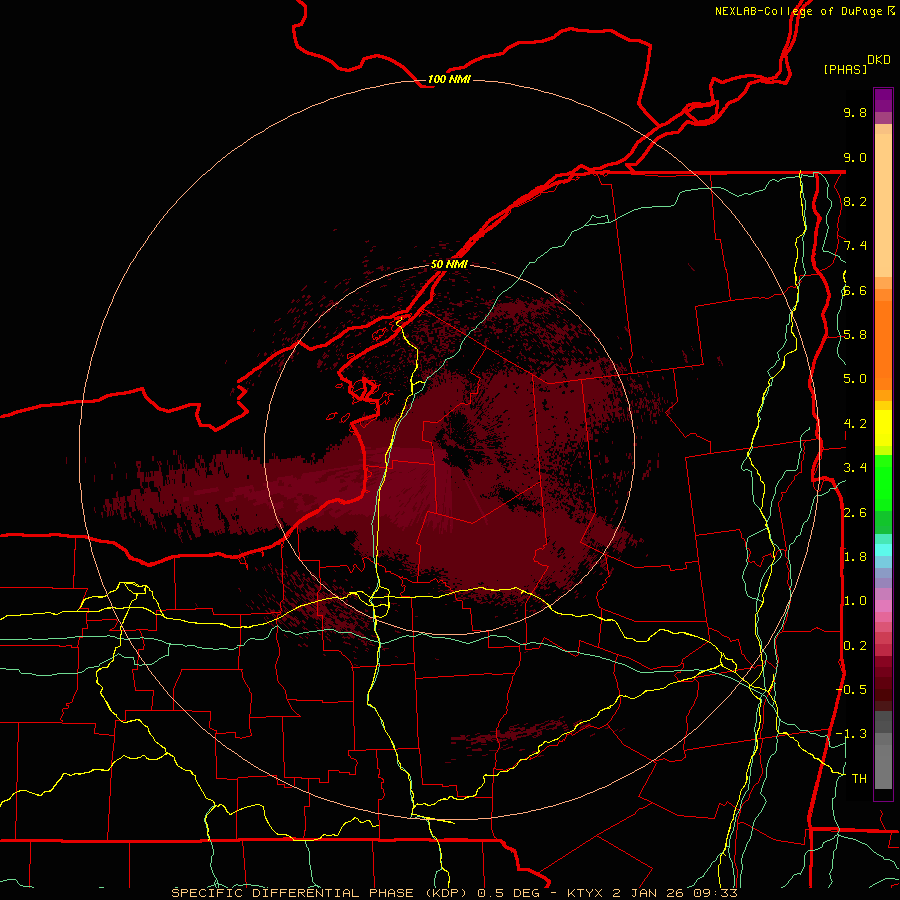Click the 1.8 value on color scale
Viewport: 900px width, 900px height.
(x=855, y=557)
